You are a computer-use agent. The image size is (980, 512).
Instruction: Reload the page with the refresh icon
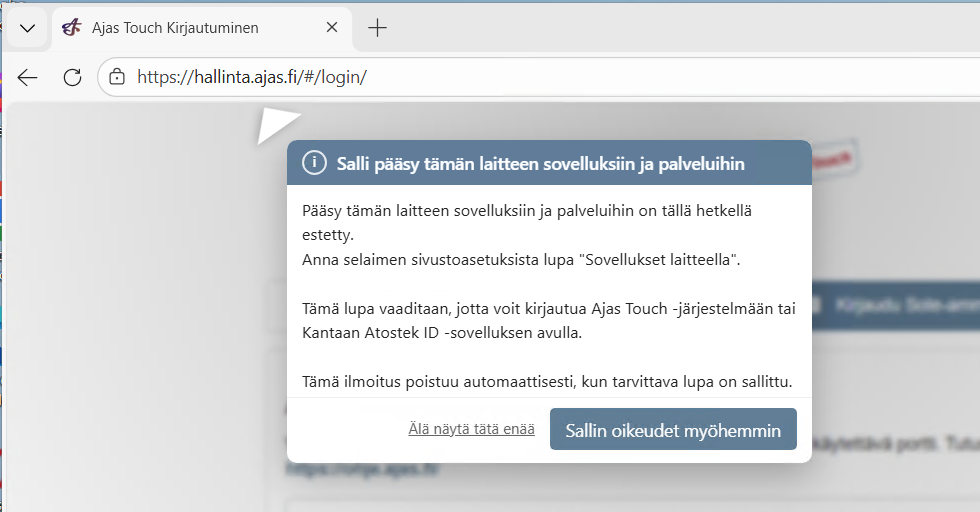click(72, 77)
